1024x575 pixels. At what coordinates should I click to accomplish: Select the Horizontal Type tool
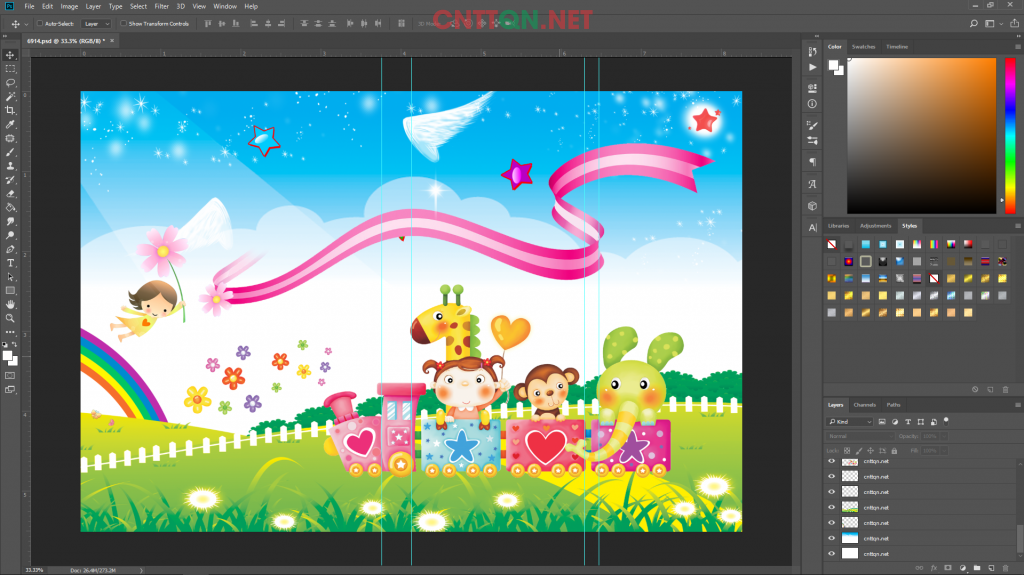point(10,263)
